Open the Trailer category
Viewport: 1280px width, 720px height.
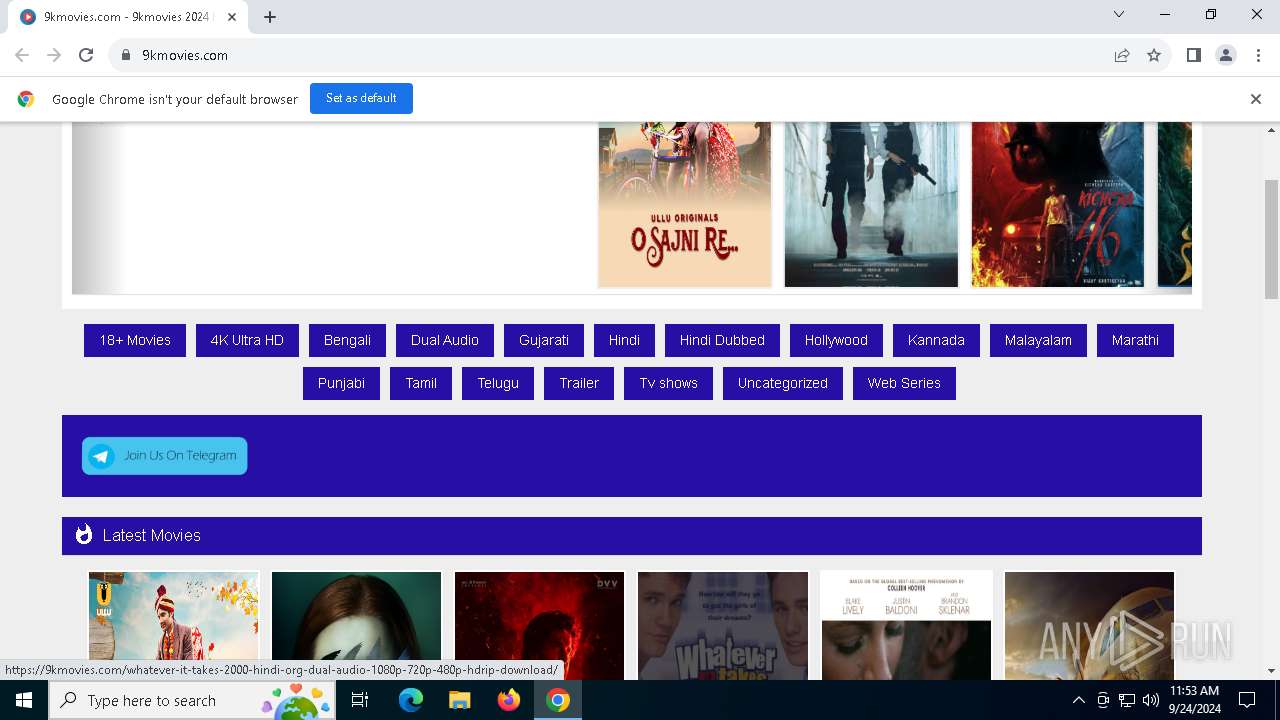(x=579, y=383)
